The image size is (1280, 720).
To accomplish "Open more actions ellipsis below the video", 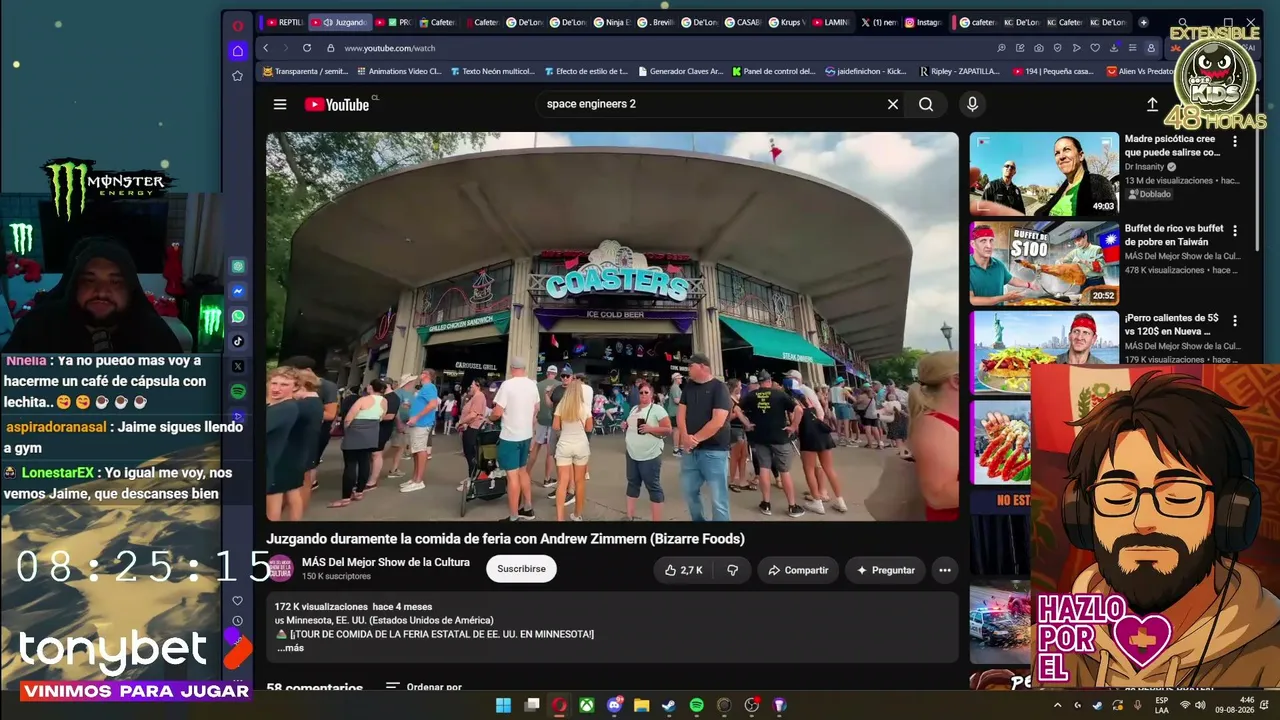I will [944, 570].
